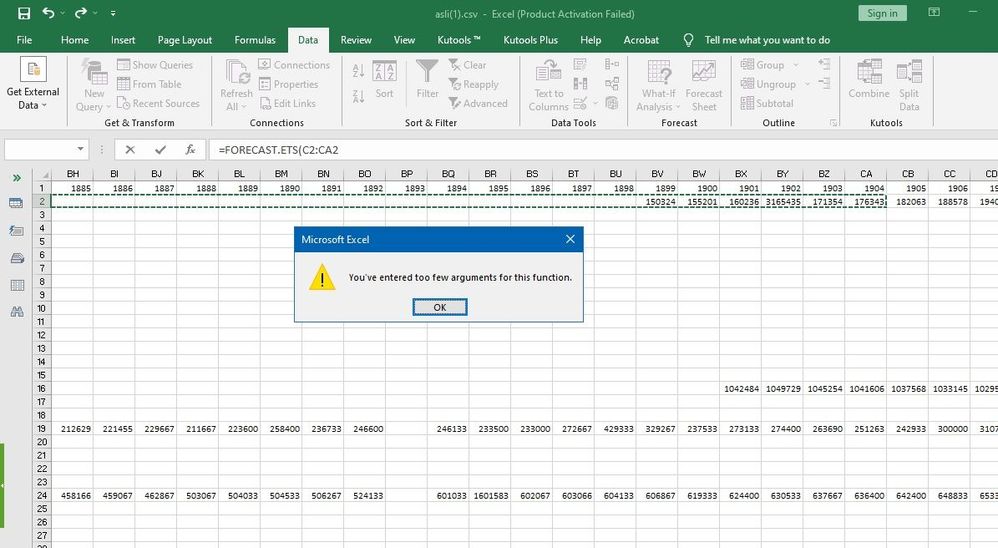Click Kutools Combine button
The image size is (998, 548).
coord(869,80)
